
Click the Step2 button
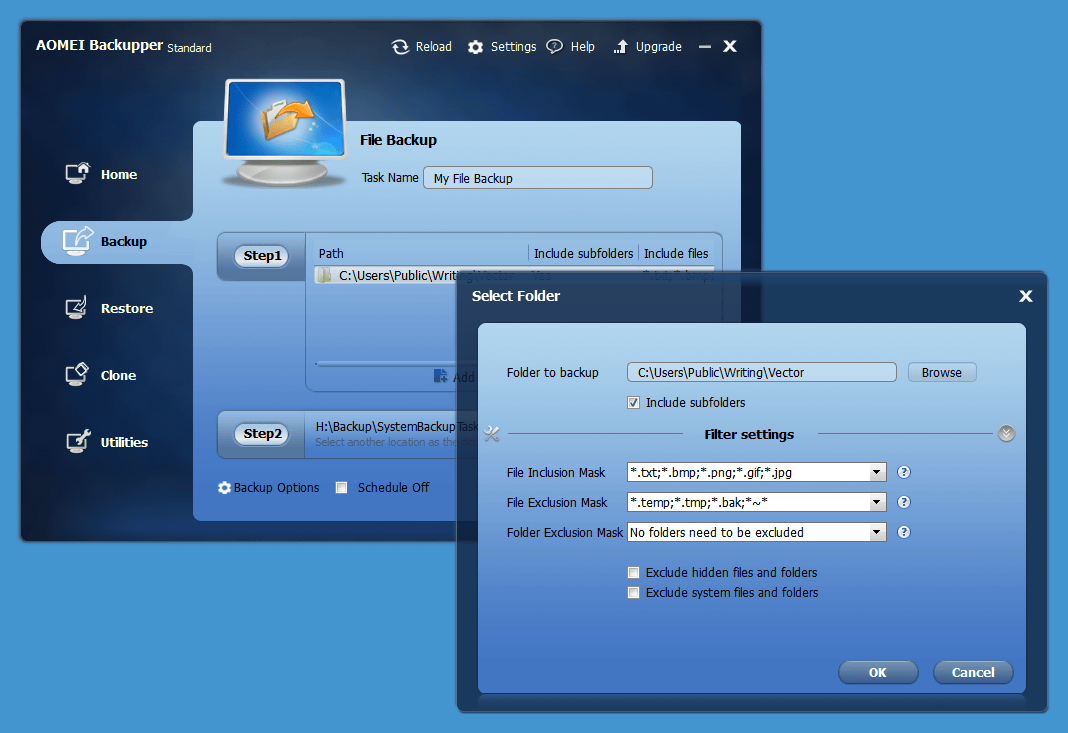262,434
